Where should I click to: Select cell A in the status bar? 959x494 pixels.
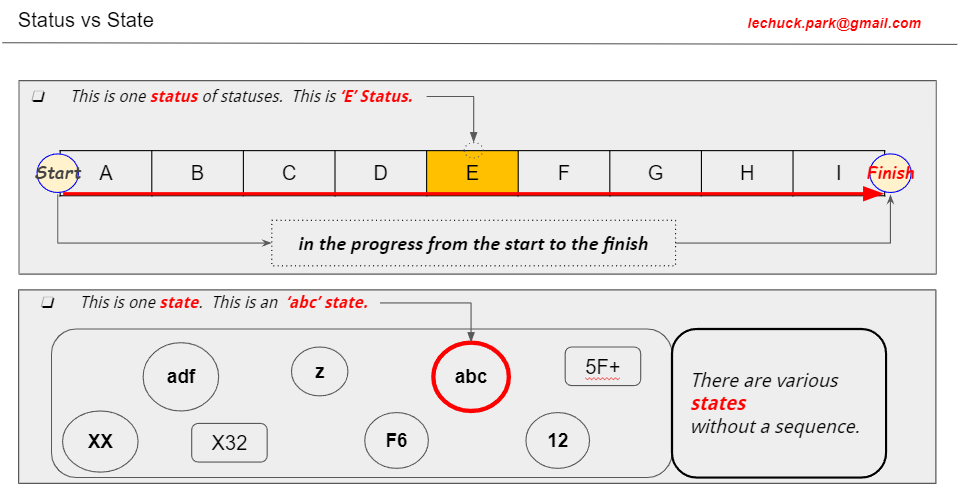coord(108,173)
